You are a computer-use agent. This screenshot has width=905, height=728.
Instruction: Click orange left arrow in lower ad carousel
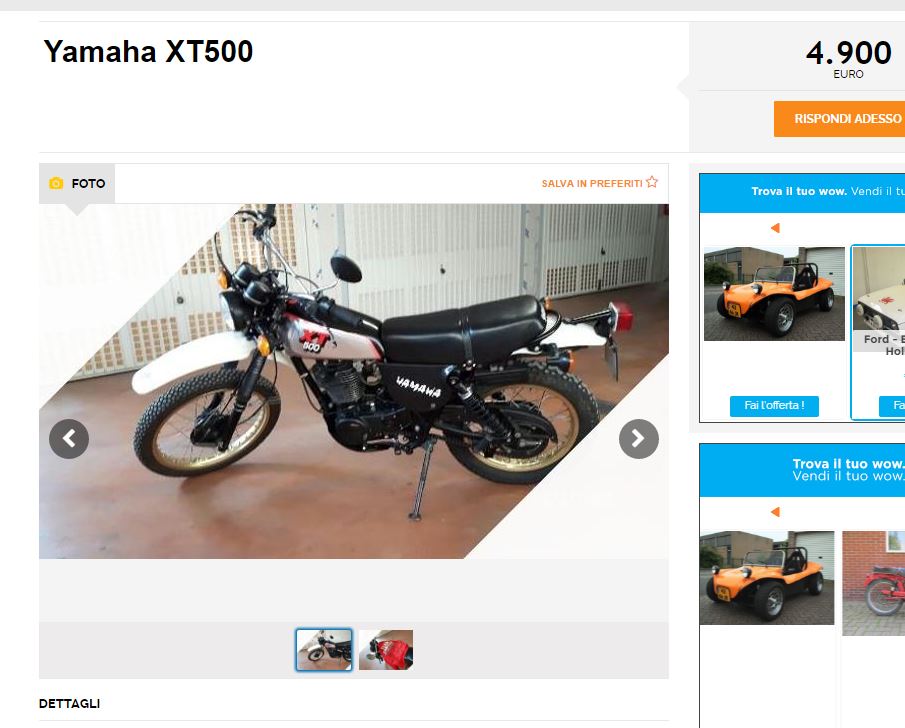[x=775, y=512]
